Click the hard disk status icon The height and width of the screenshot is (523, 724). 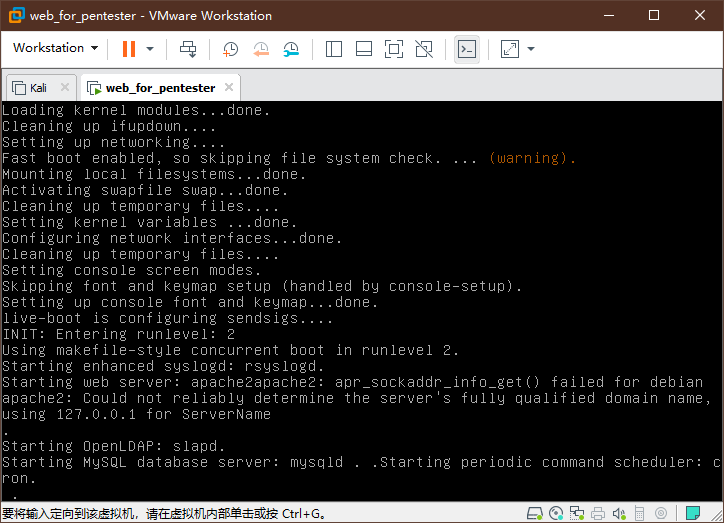coord(535,513)
